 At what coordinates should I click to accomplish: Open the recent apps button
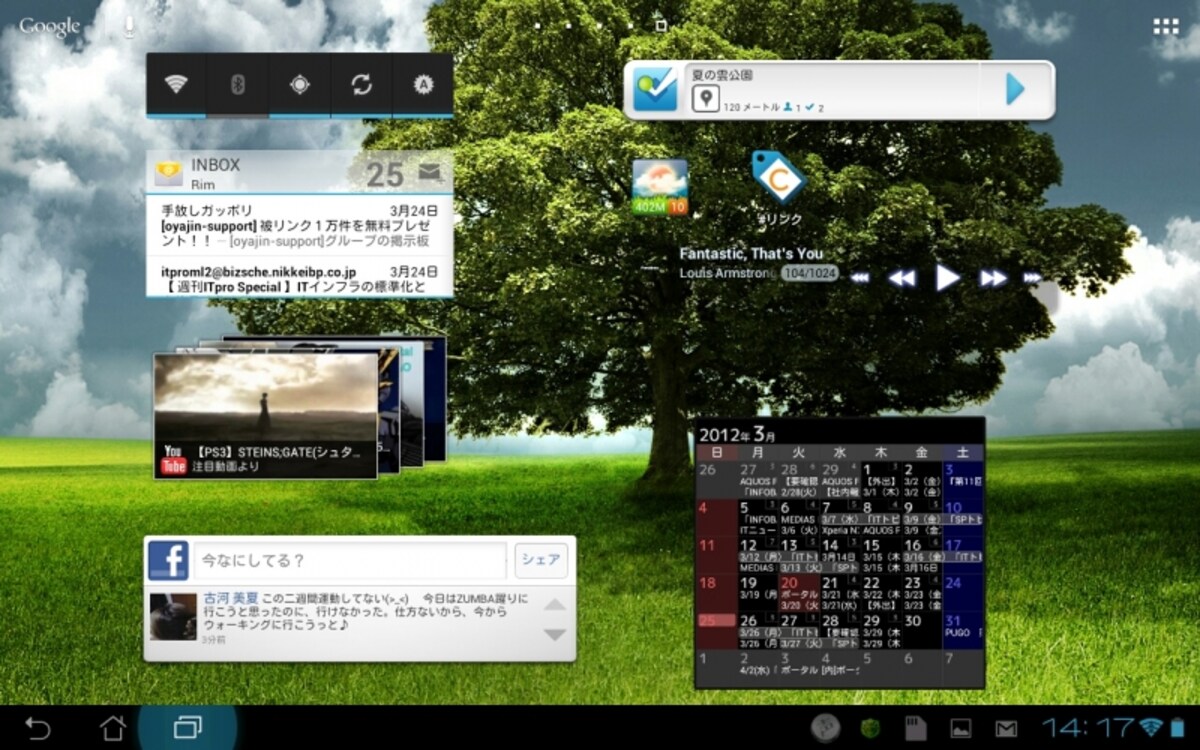[187, 727]
